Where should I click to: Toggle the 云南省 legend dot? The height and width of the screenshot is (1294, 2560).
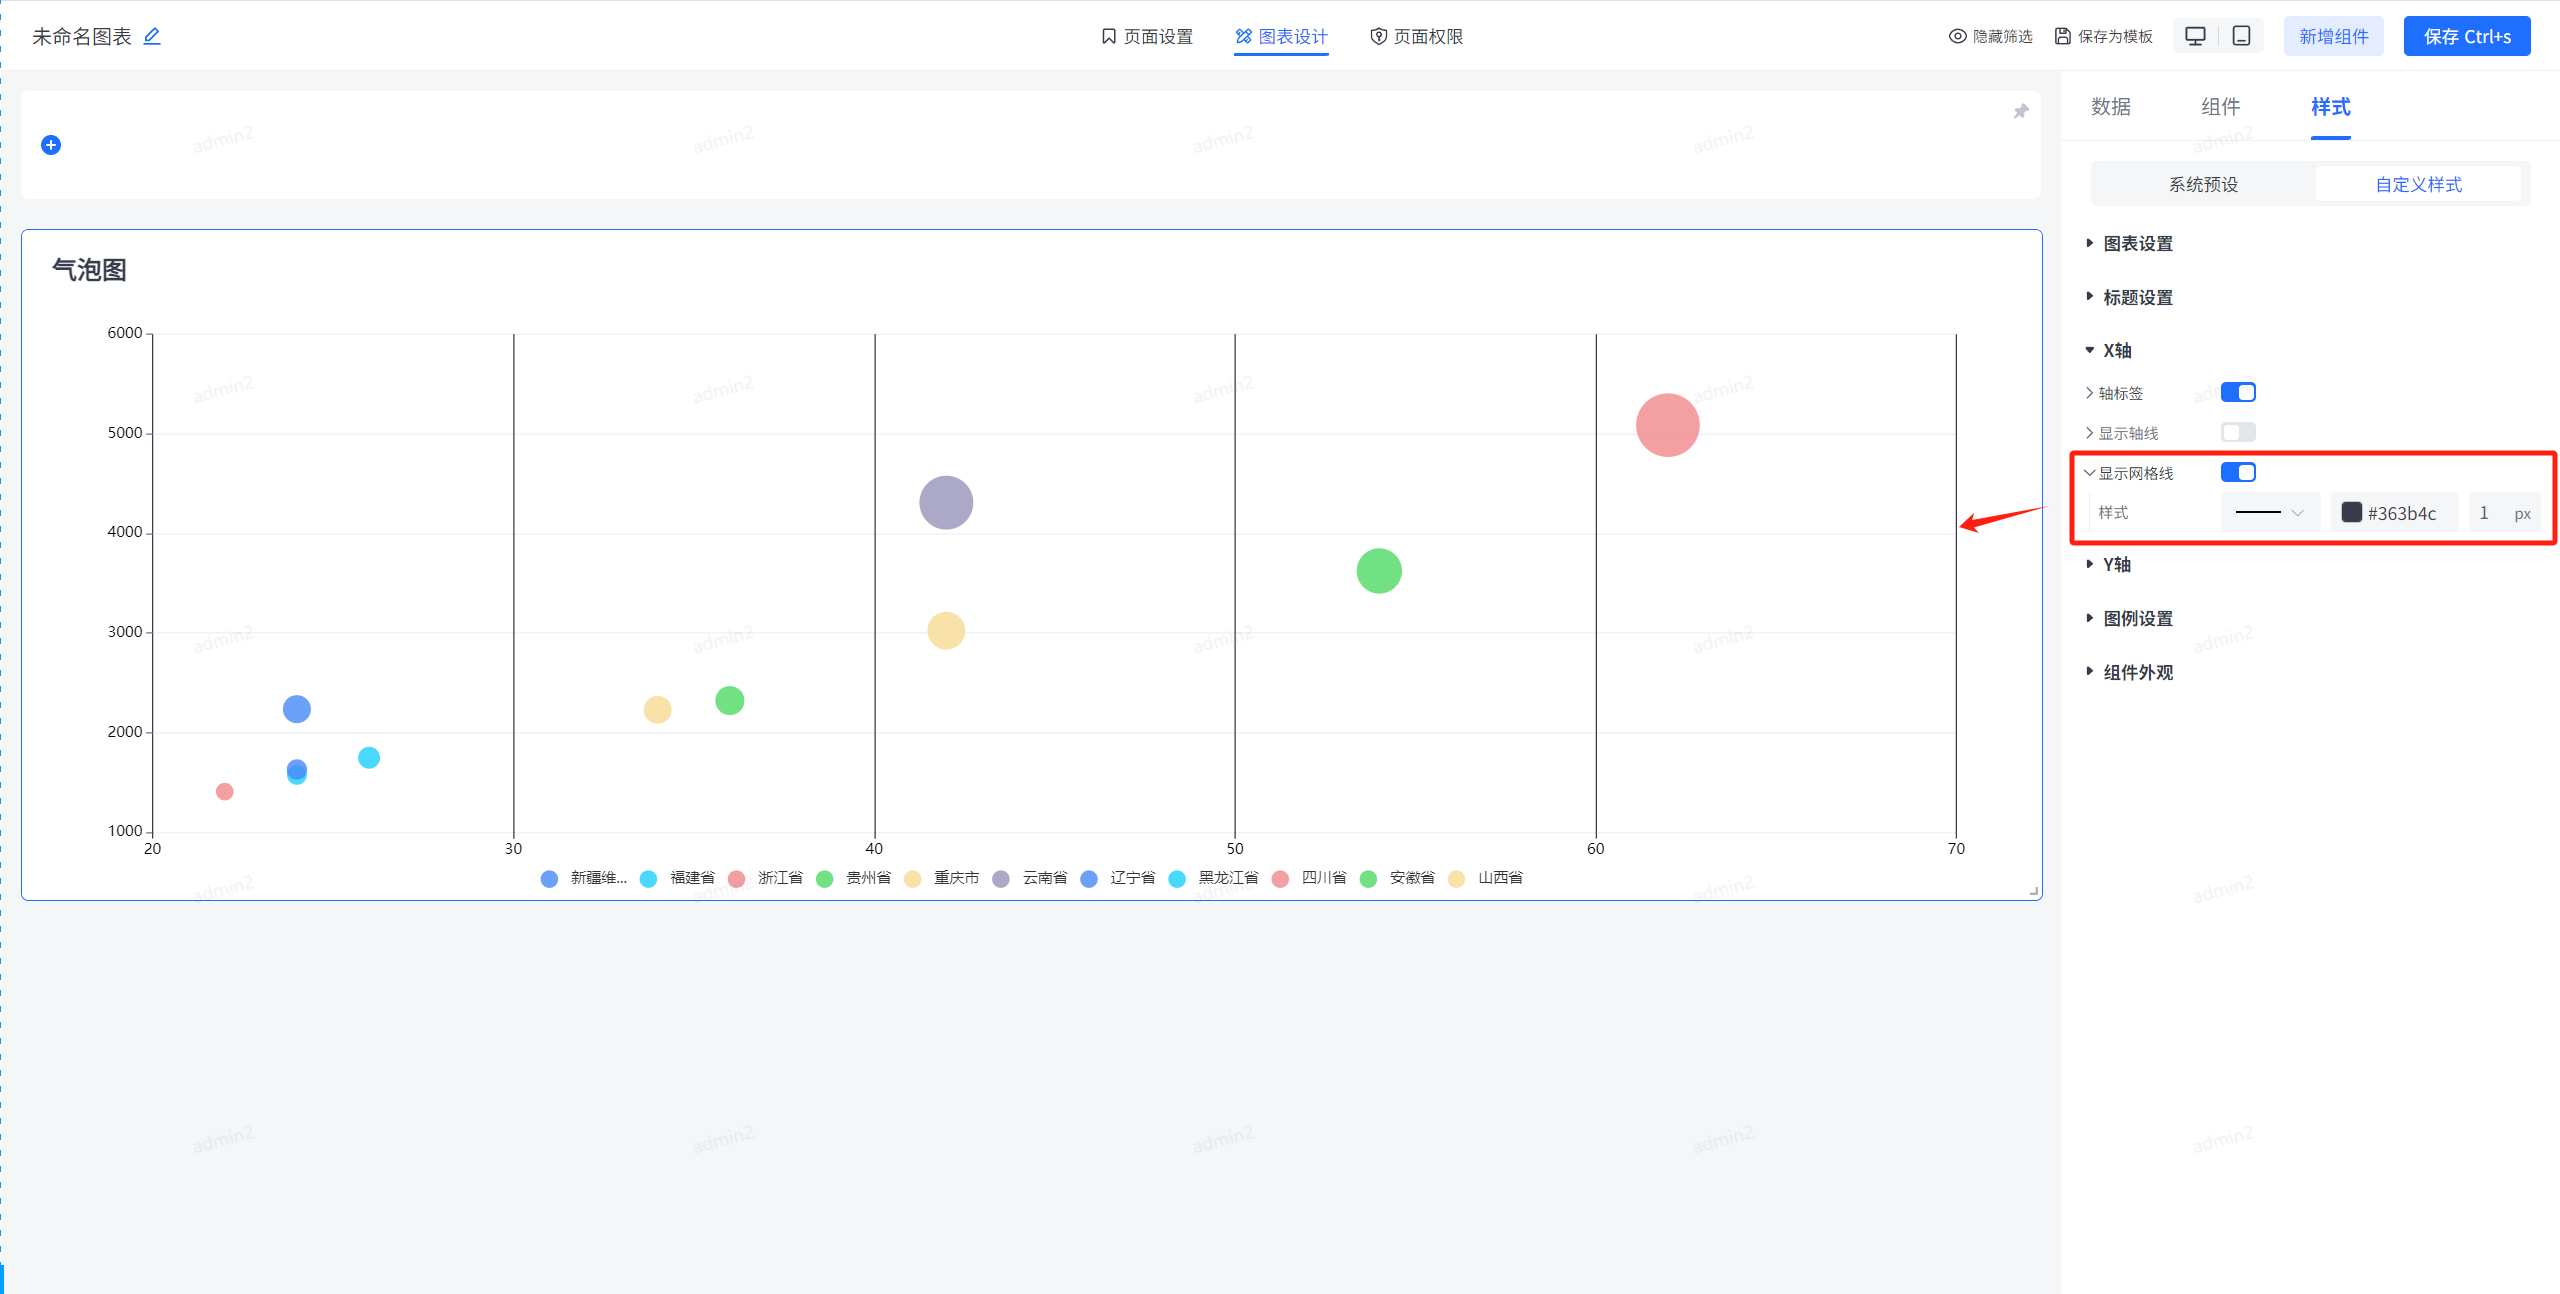[x=1001, y=878]
